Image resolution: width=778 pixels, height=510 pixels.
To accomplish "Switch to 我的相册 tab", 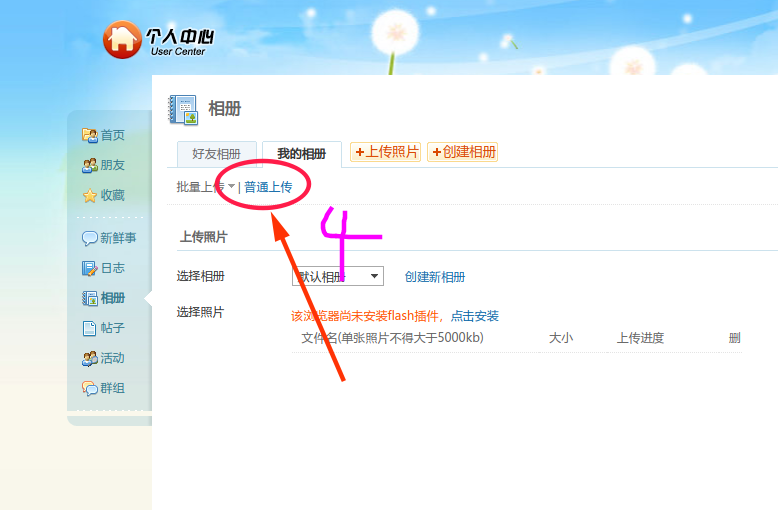I will (x=302, y=154).
